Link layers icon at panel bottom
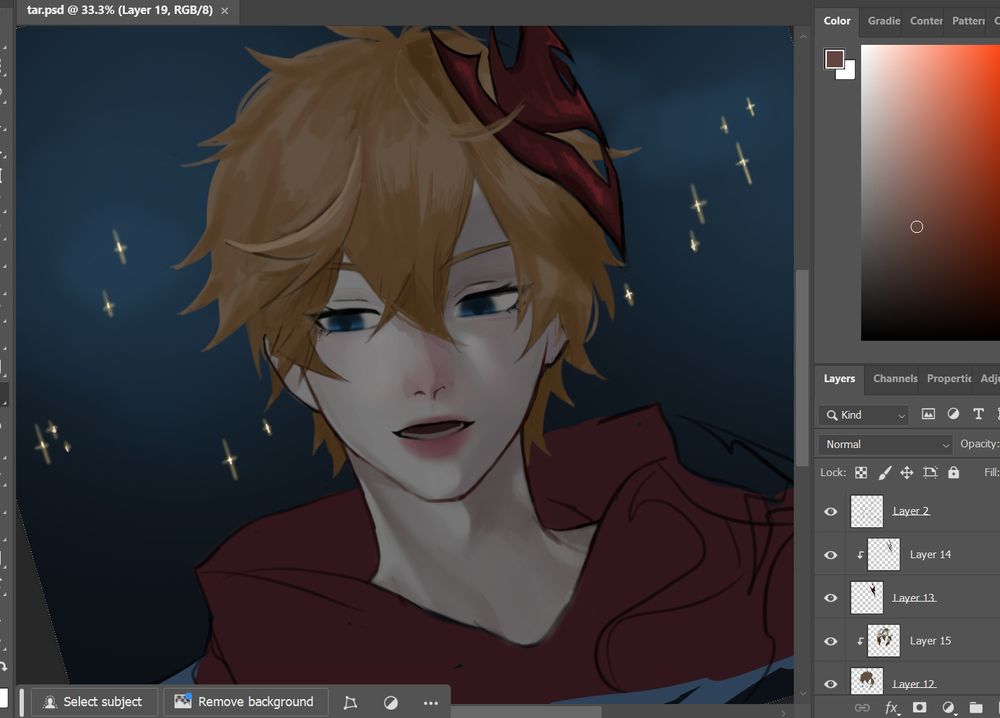Viewport: 1000px width, 718px height. tap(862, 707)
